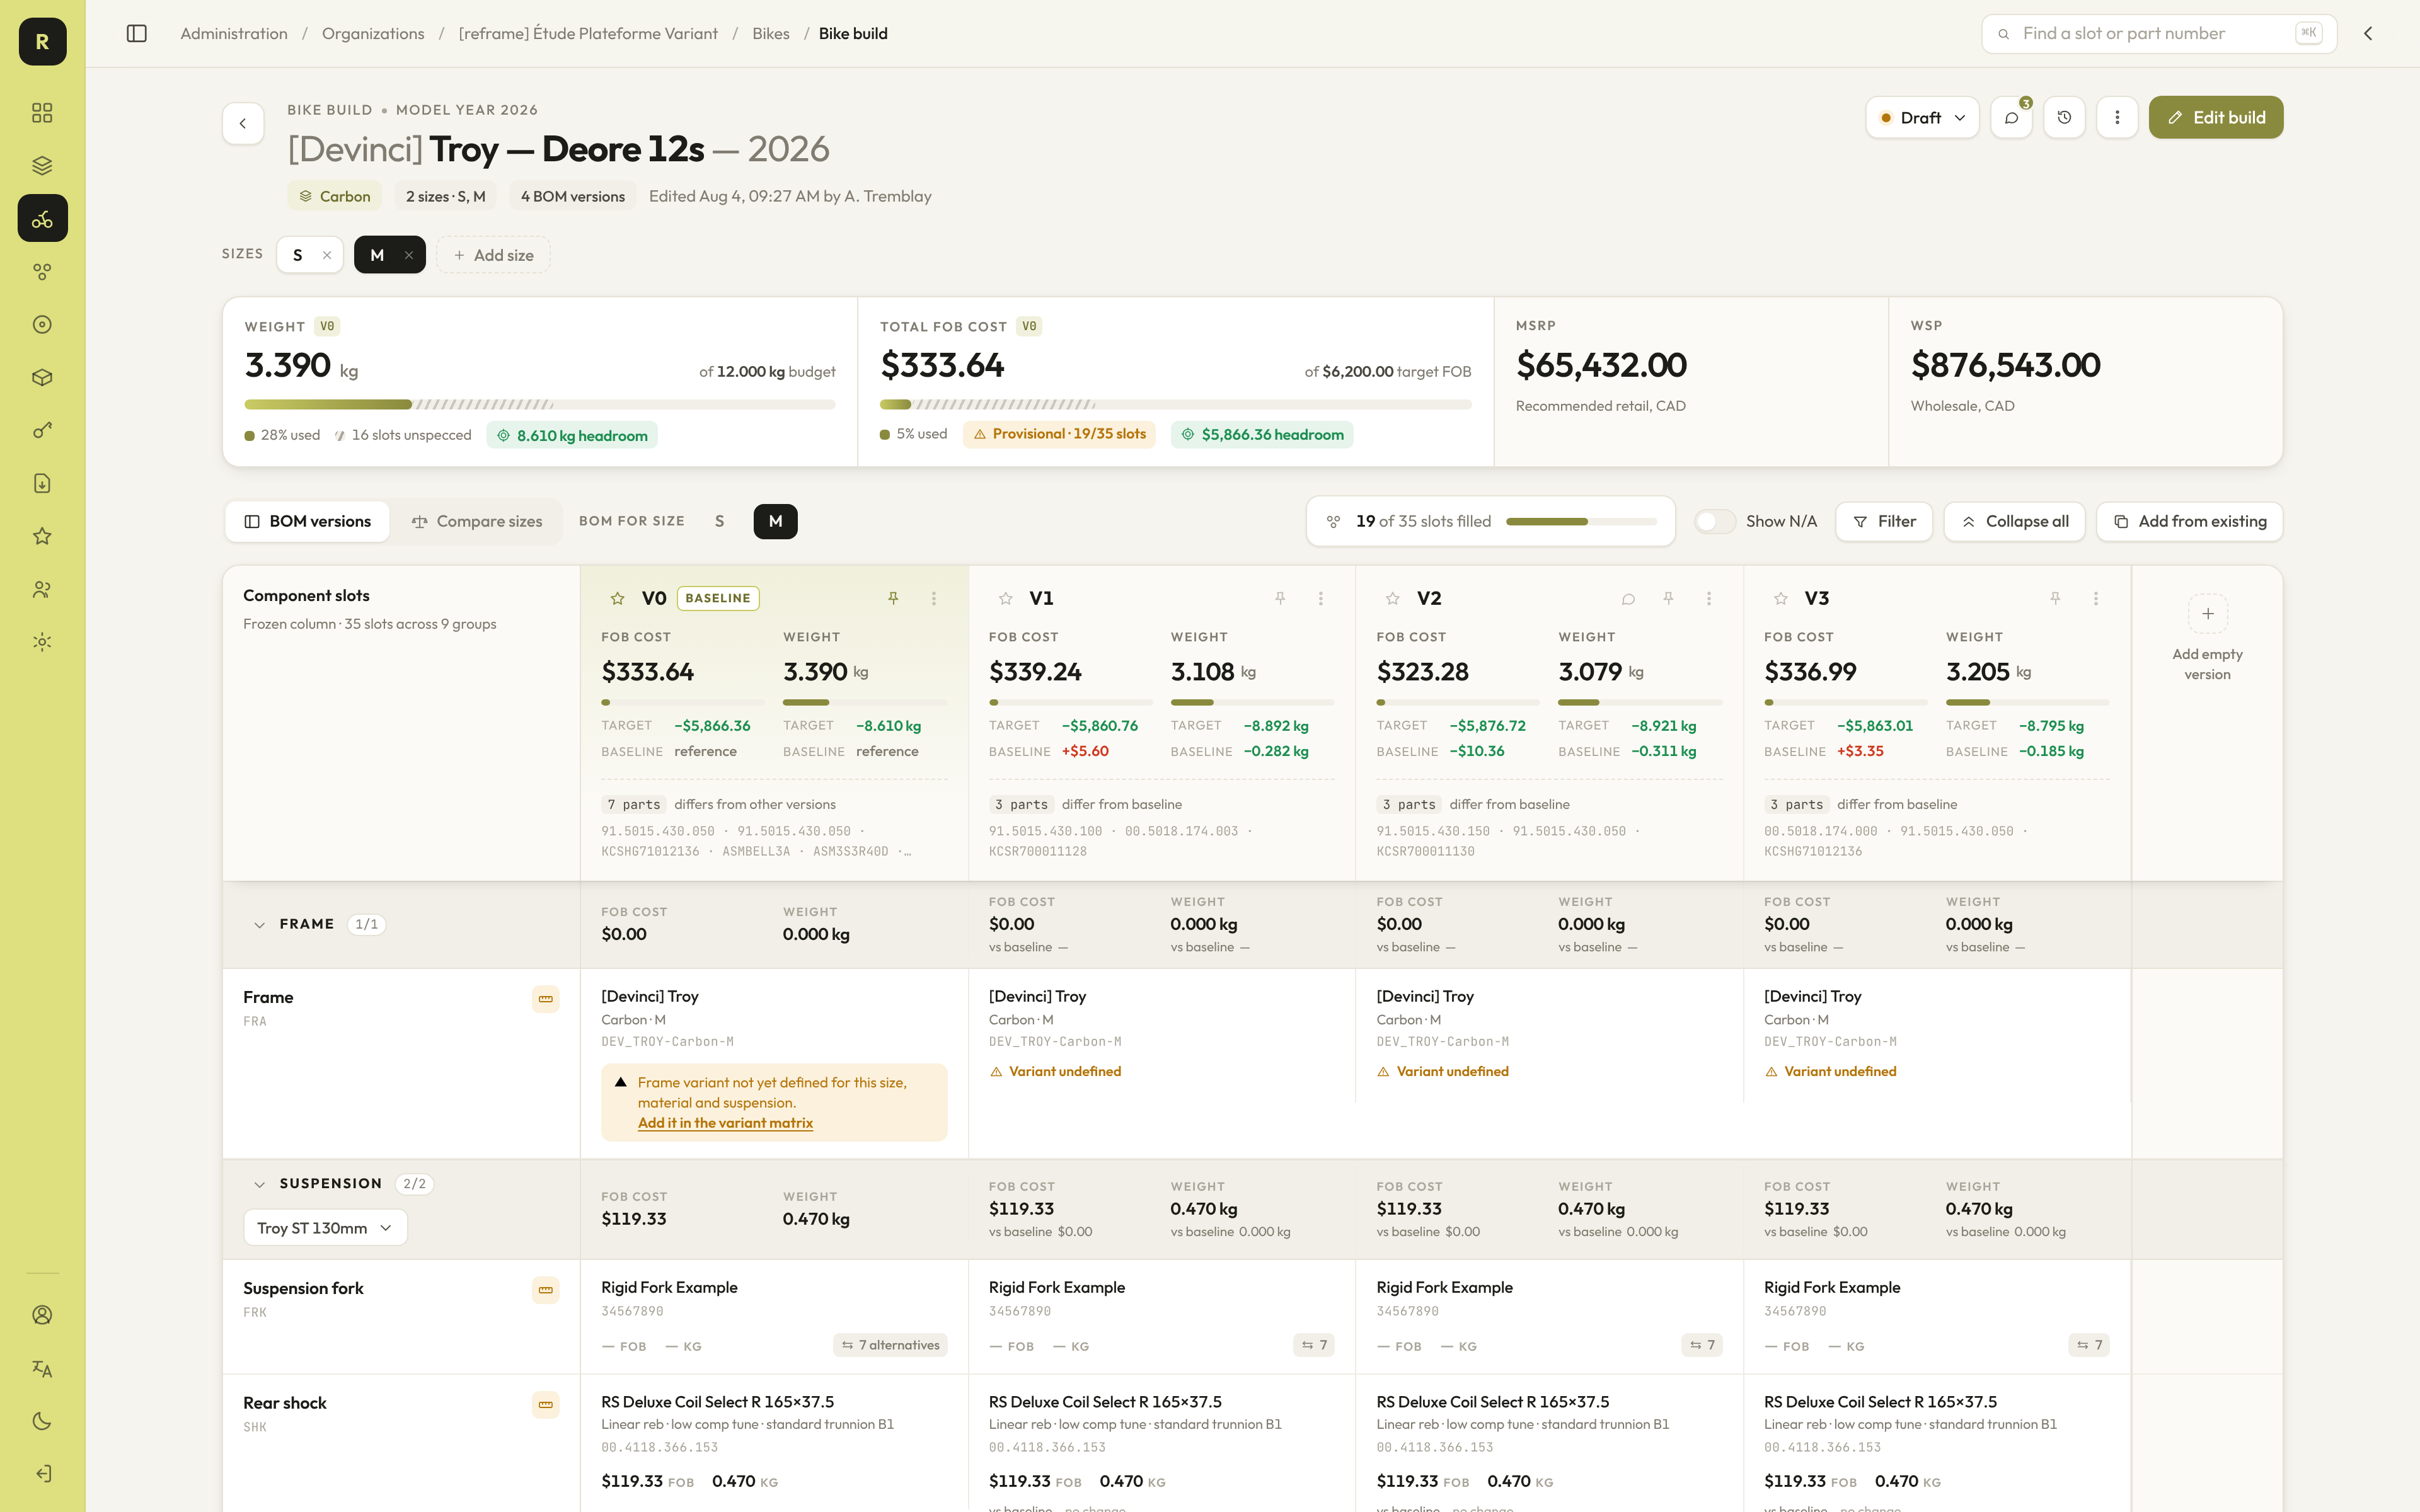Pin the V3 column

click(2055, 598)
